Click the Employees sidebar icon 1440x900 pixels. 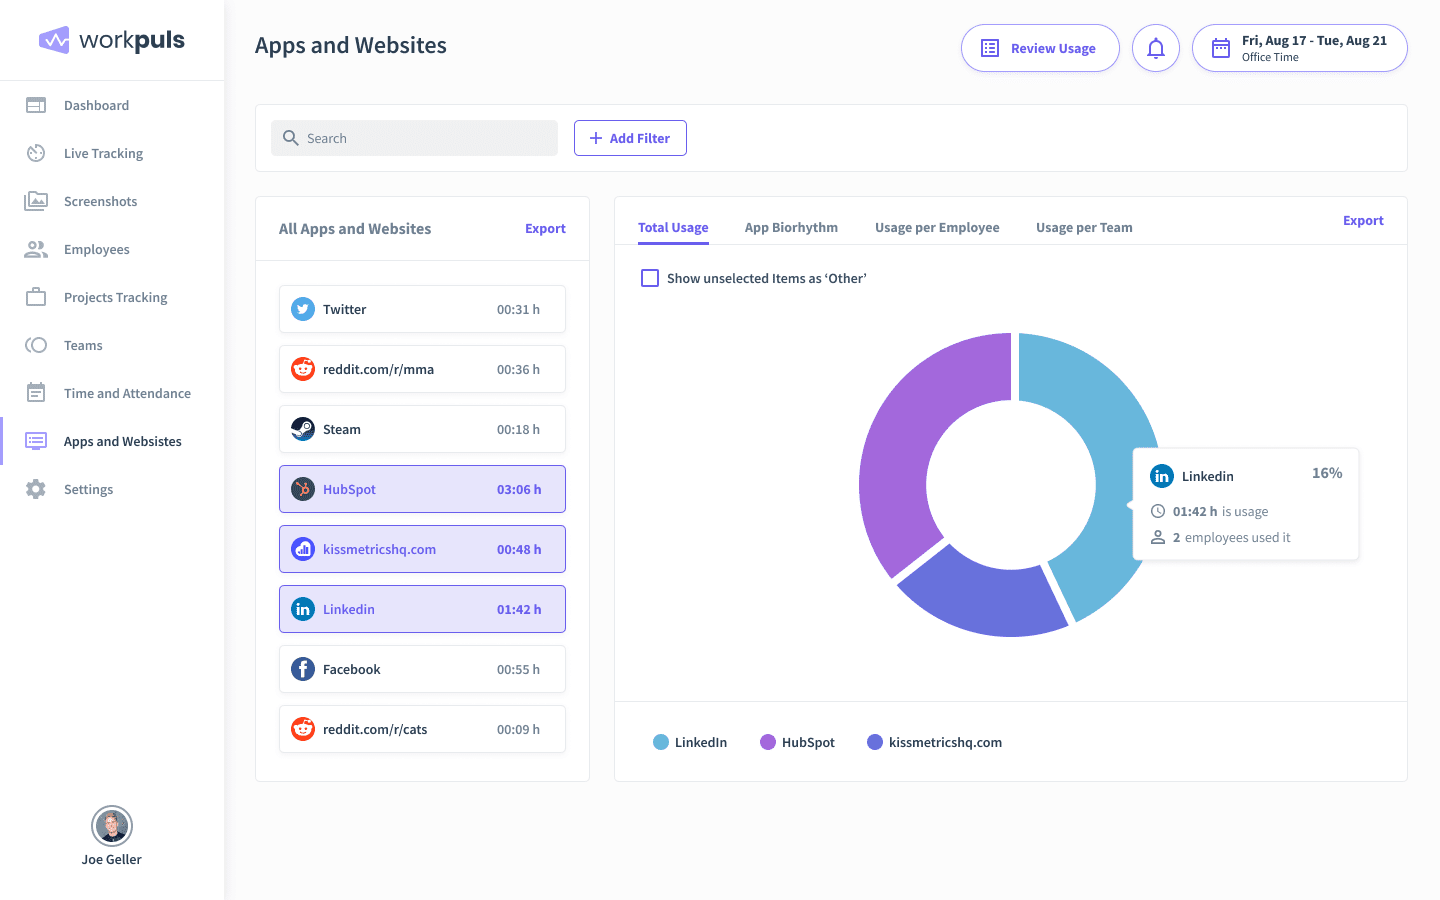(36, 249)
